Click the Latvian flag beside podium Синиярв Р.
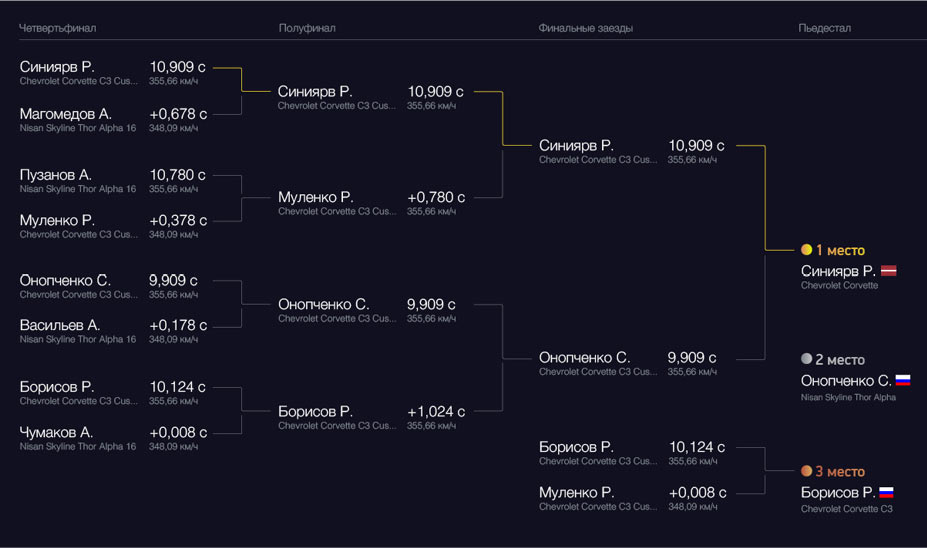Image resolution: width=927 pixels, height=548 pixels. (888, 271)
